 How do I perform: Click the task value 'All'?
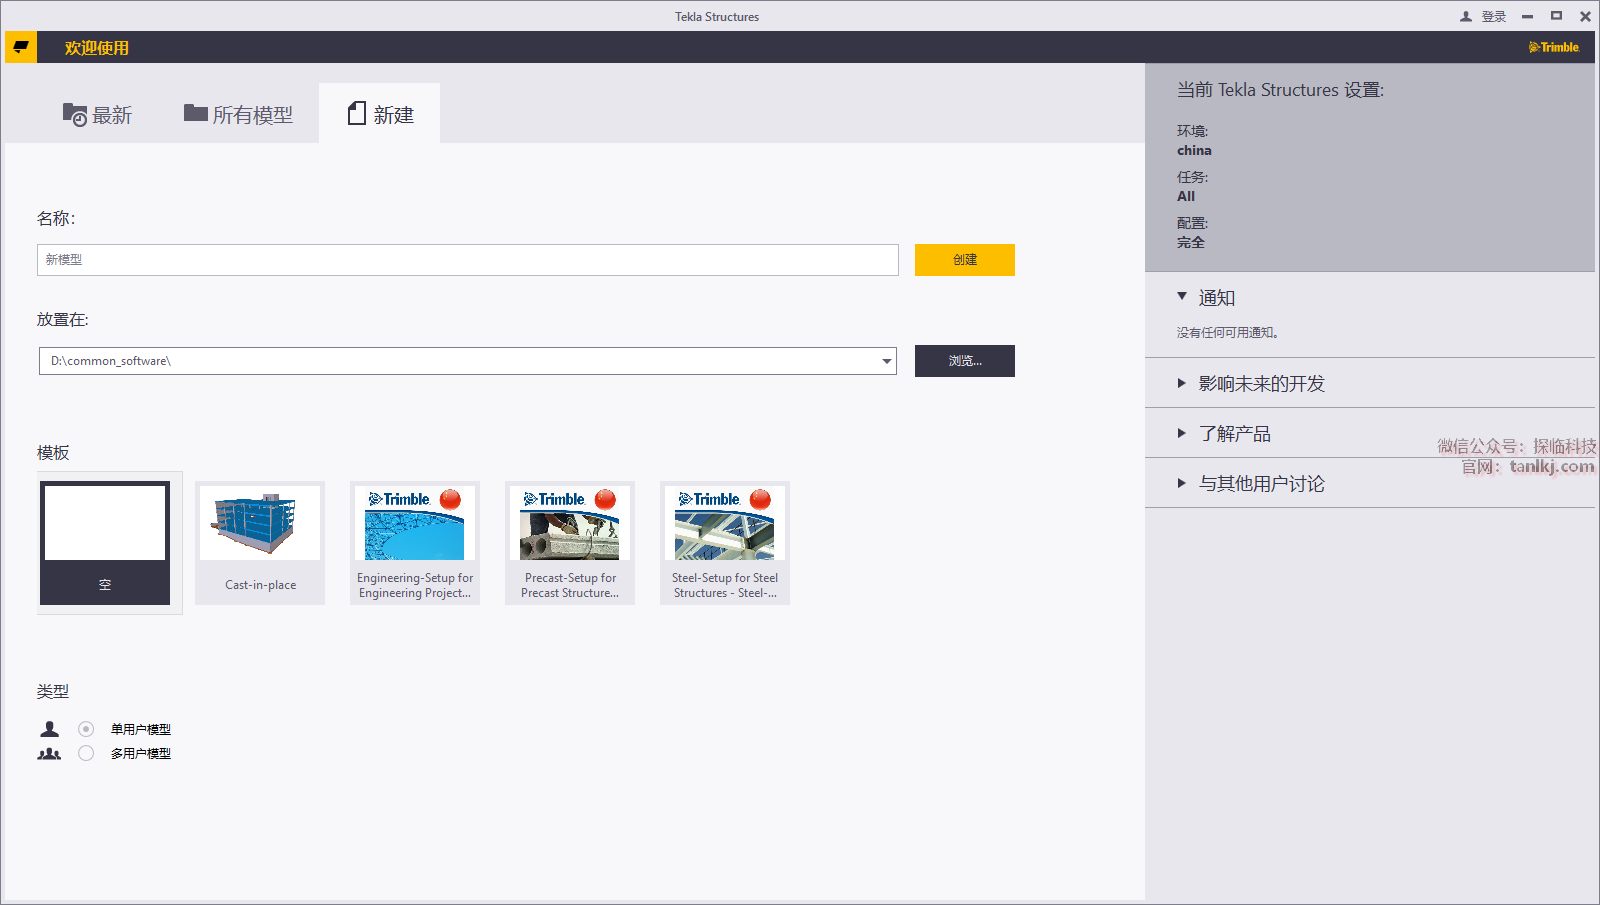click(x=1186, y=196)
